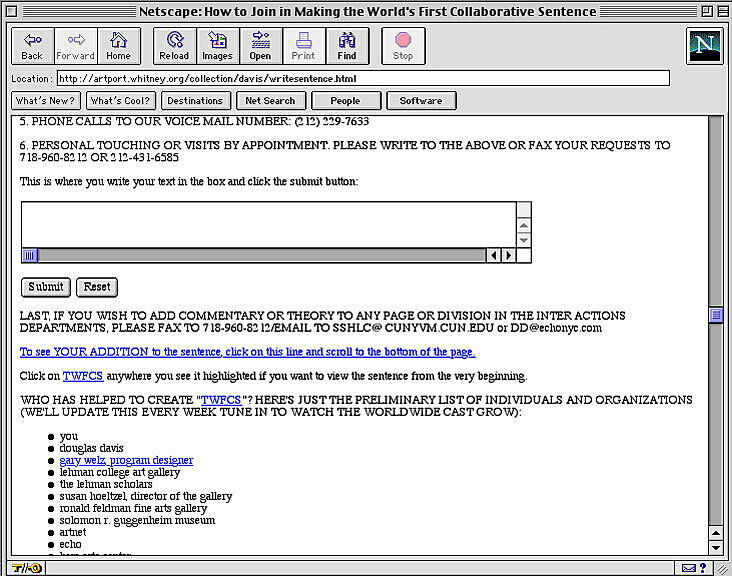This screenshot has height=576, width=732.
Task: Click the Destinations directory button
Action: [x=194, y=101]
